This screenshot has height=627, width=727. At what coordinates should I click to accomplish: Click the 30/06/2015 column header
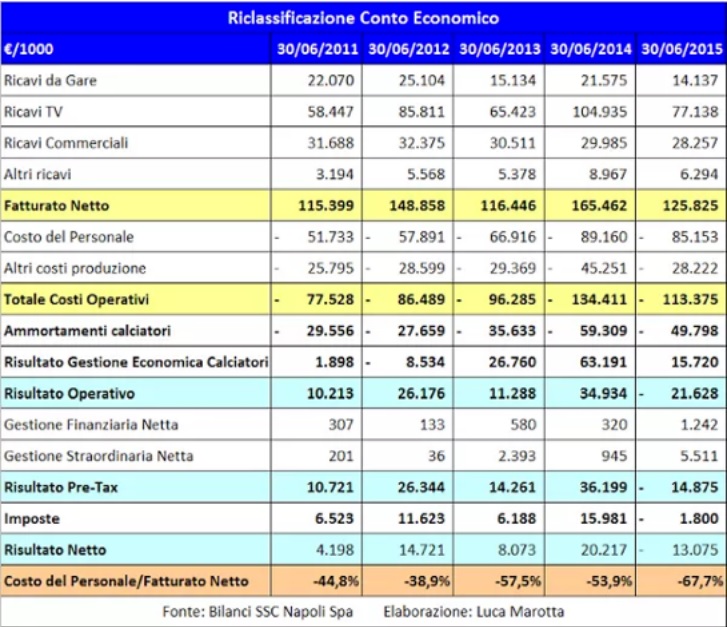(682, 49)
